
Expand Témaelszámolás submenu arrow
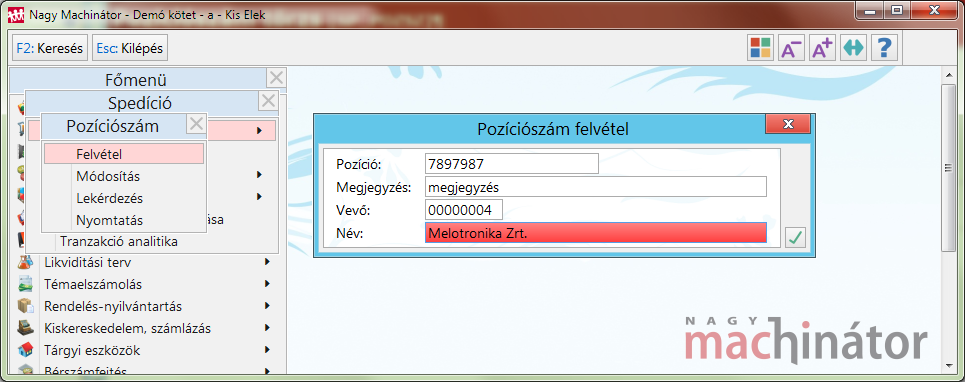267,284
